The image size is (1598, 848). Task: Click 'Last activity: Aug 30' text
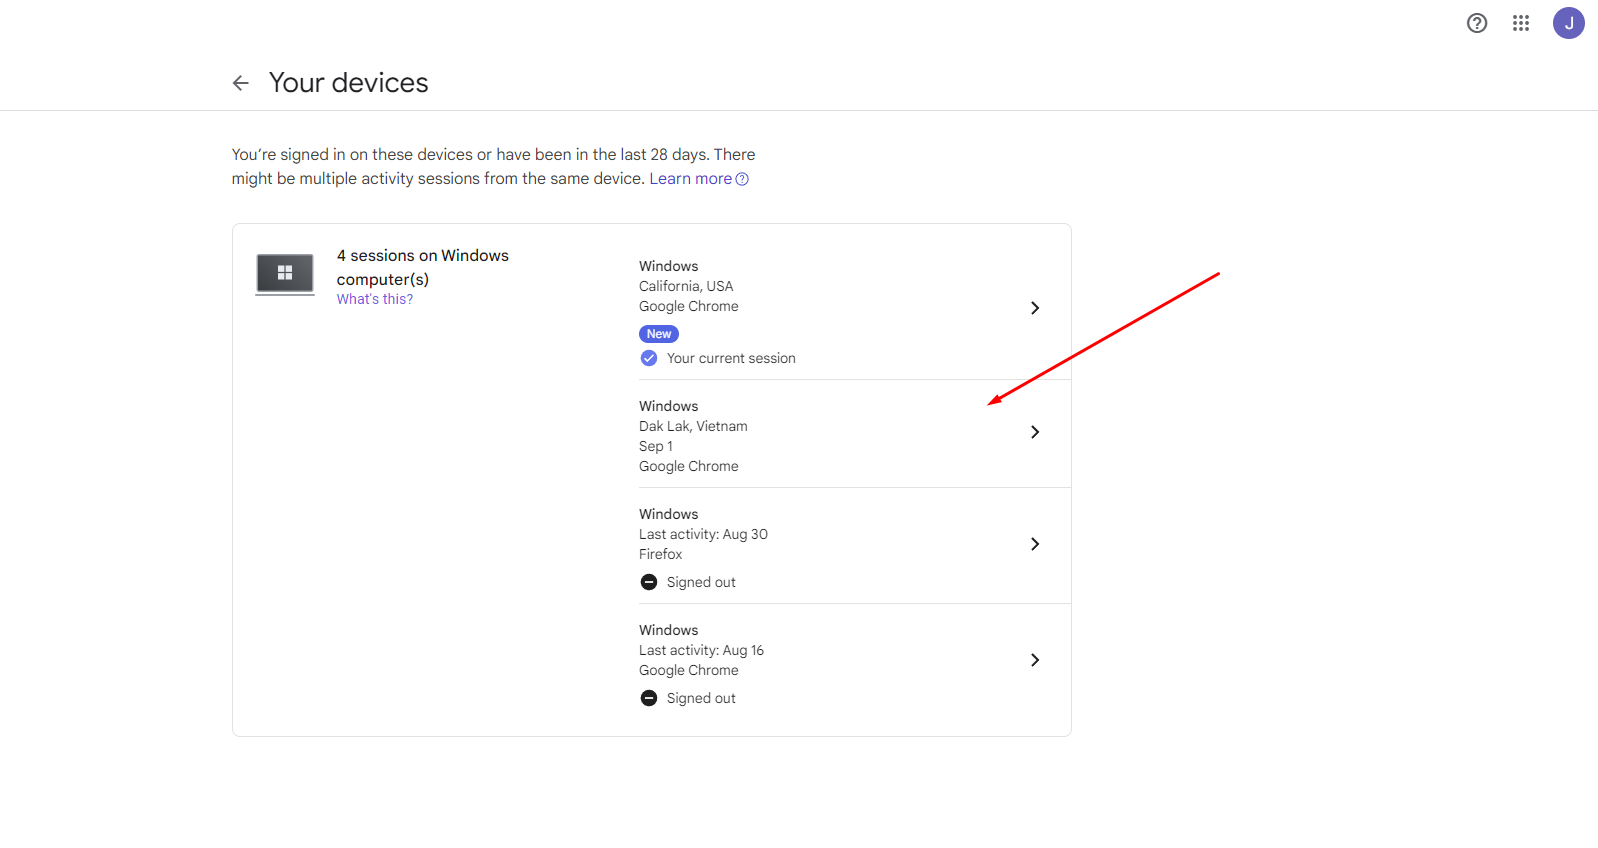[x=703, y=534]
